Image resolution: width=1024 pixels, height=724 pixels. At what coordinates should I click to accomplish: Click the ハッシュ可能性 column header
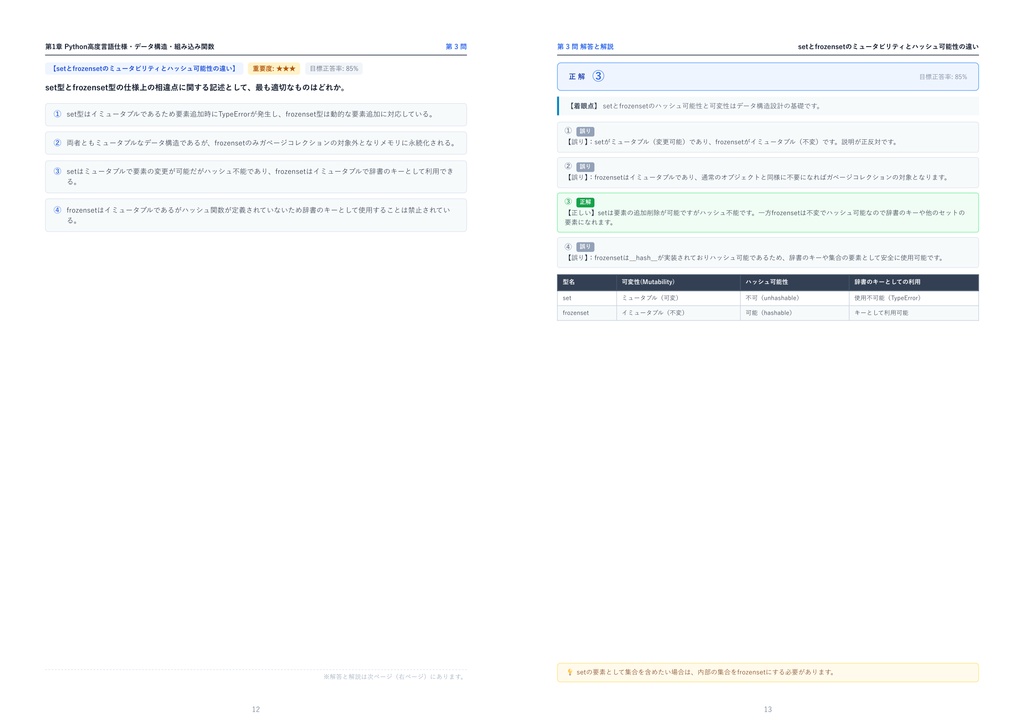pyautogui.click(x=794, y=282)
